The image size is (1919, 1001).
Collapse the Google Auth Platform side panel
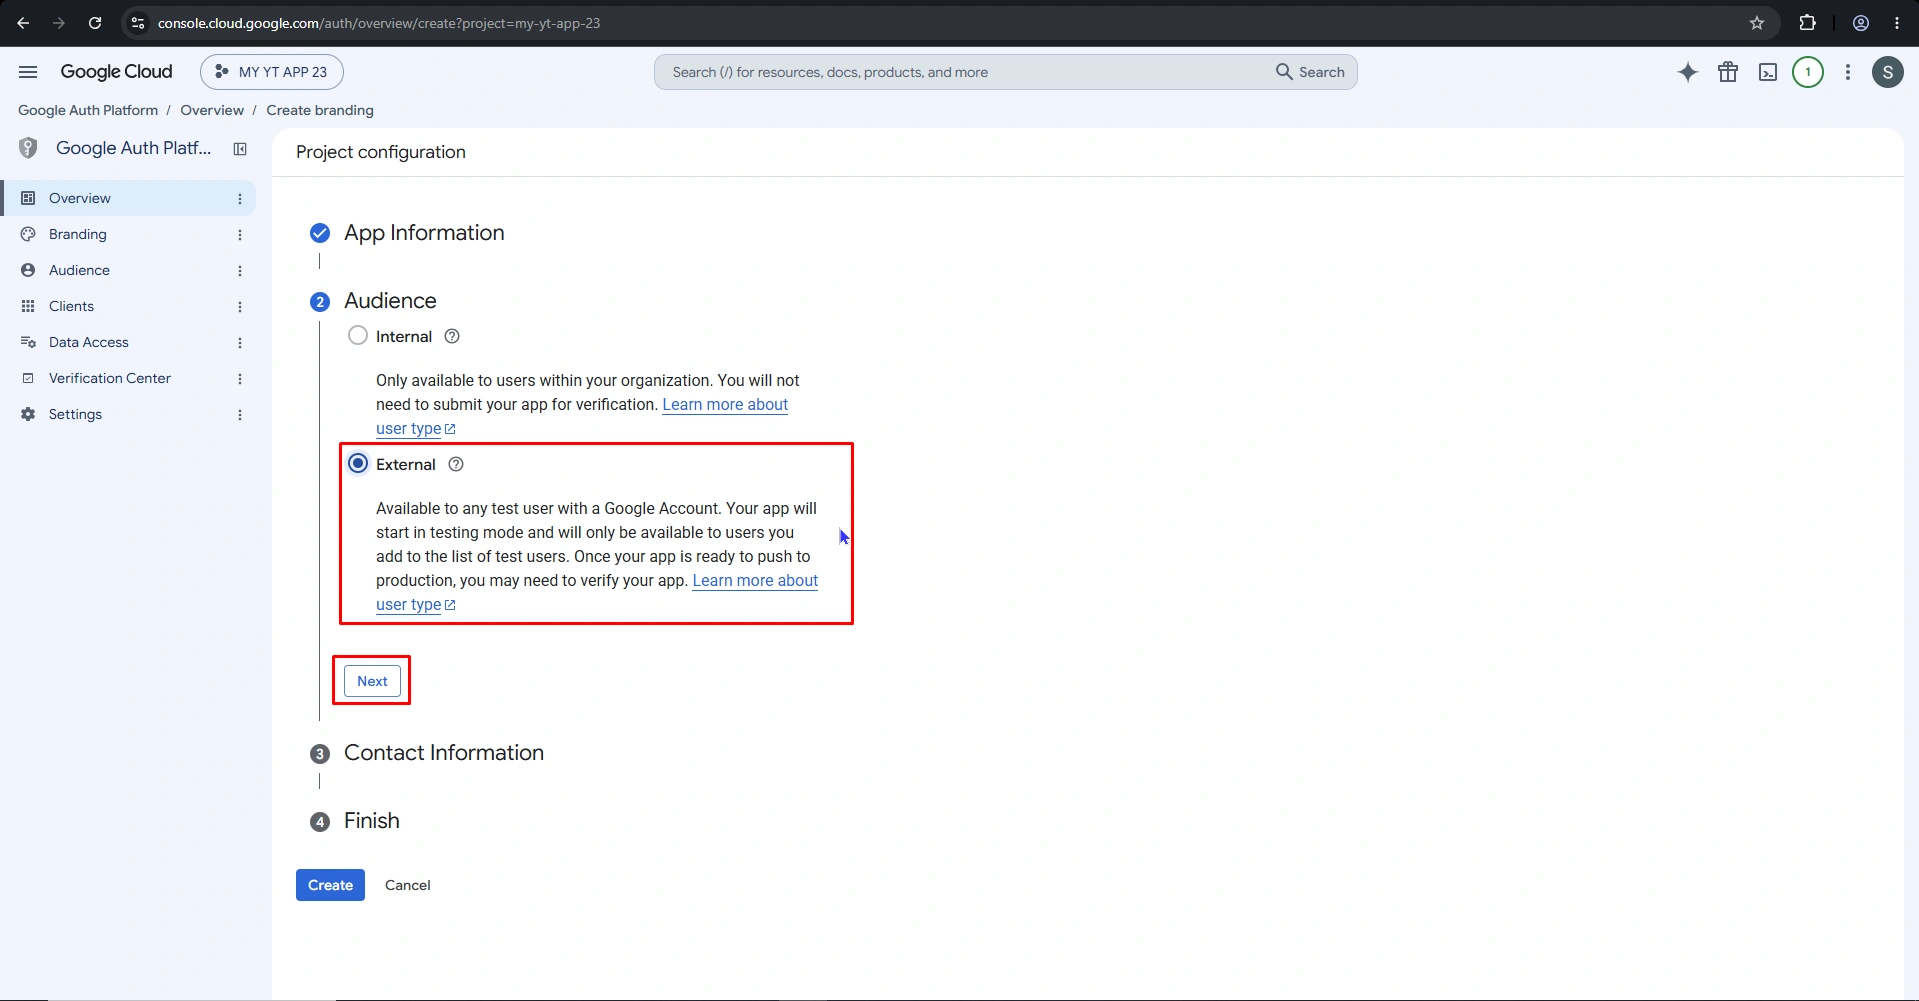point(240,149)
